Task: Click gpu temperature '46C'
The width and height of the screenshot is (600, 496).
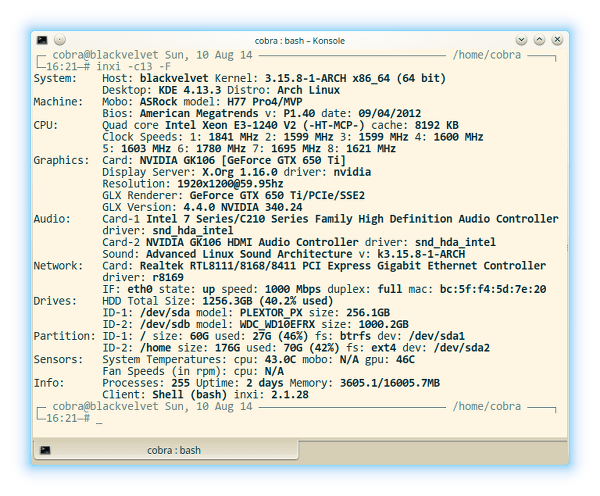Action: coord(405,360)
